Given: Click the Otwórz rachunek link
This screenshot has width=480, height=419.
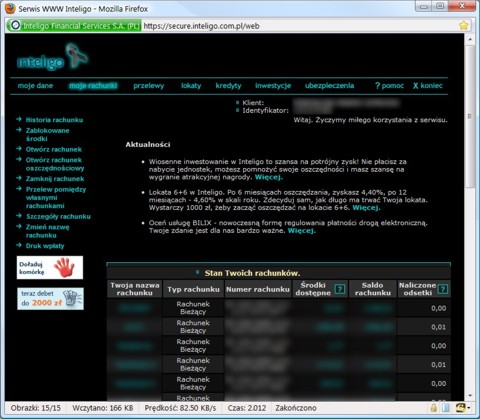Looking at the screenshot, I should 54,149.
